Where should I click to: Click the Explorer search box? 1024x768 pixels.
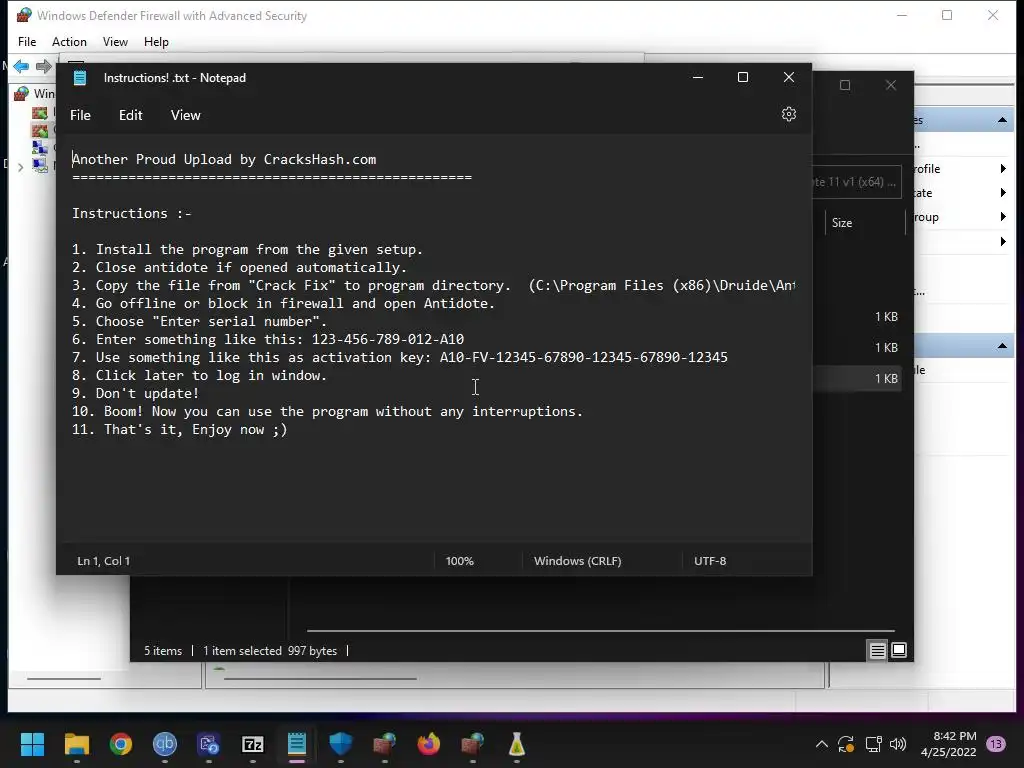(857, 182)
